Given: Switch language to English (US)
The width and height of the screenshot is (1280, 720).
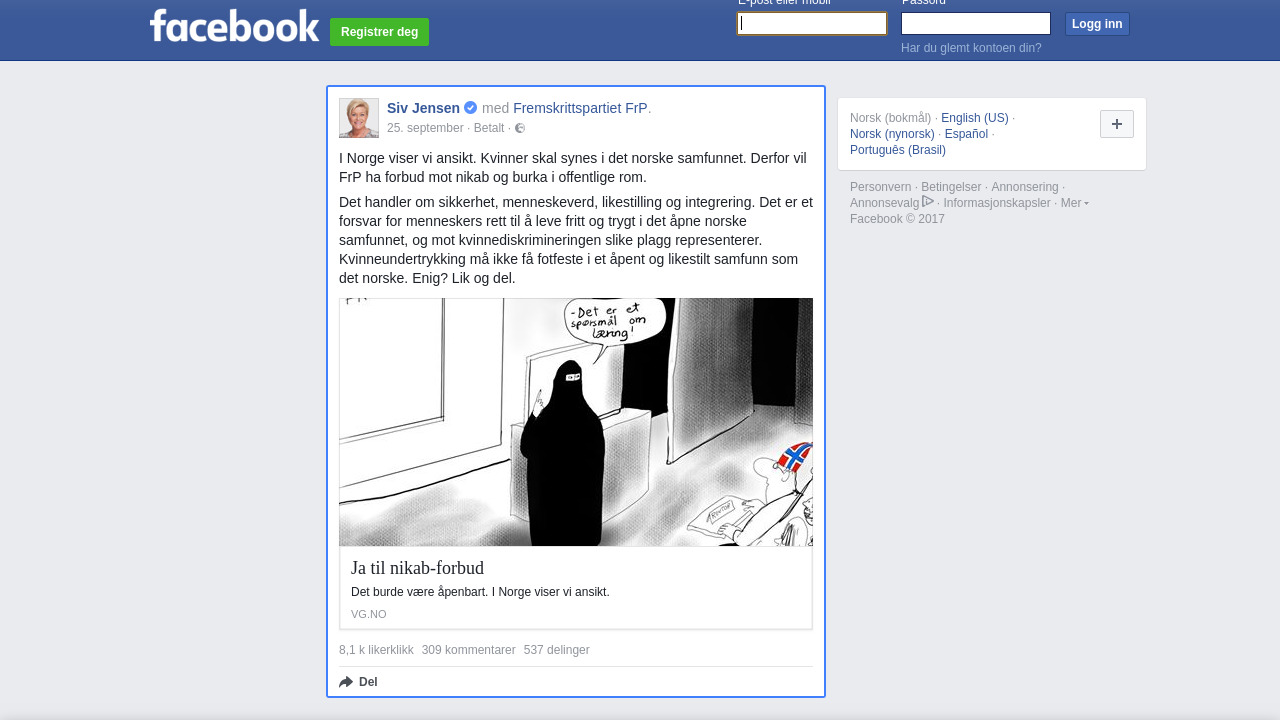Looking at the screenshot, I should click(x=974, y=118).
